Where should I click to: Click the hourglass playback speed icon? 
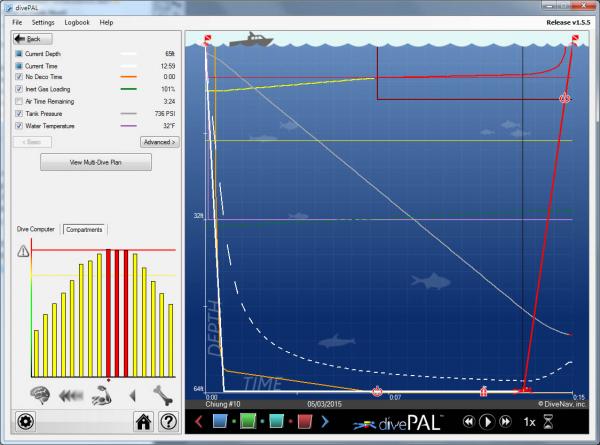[547, 422]
